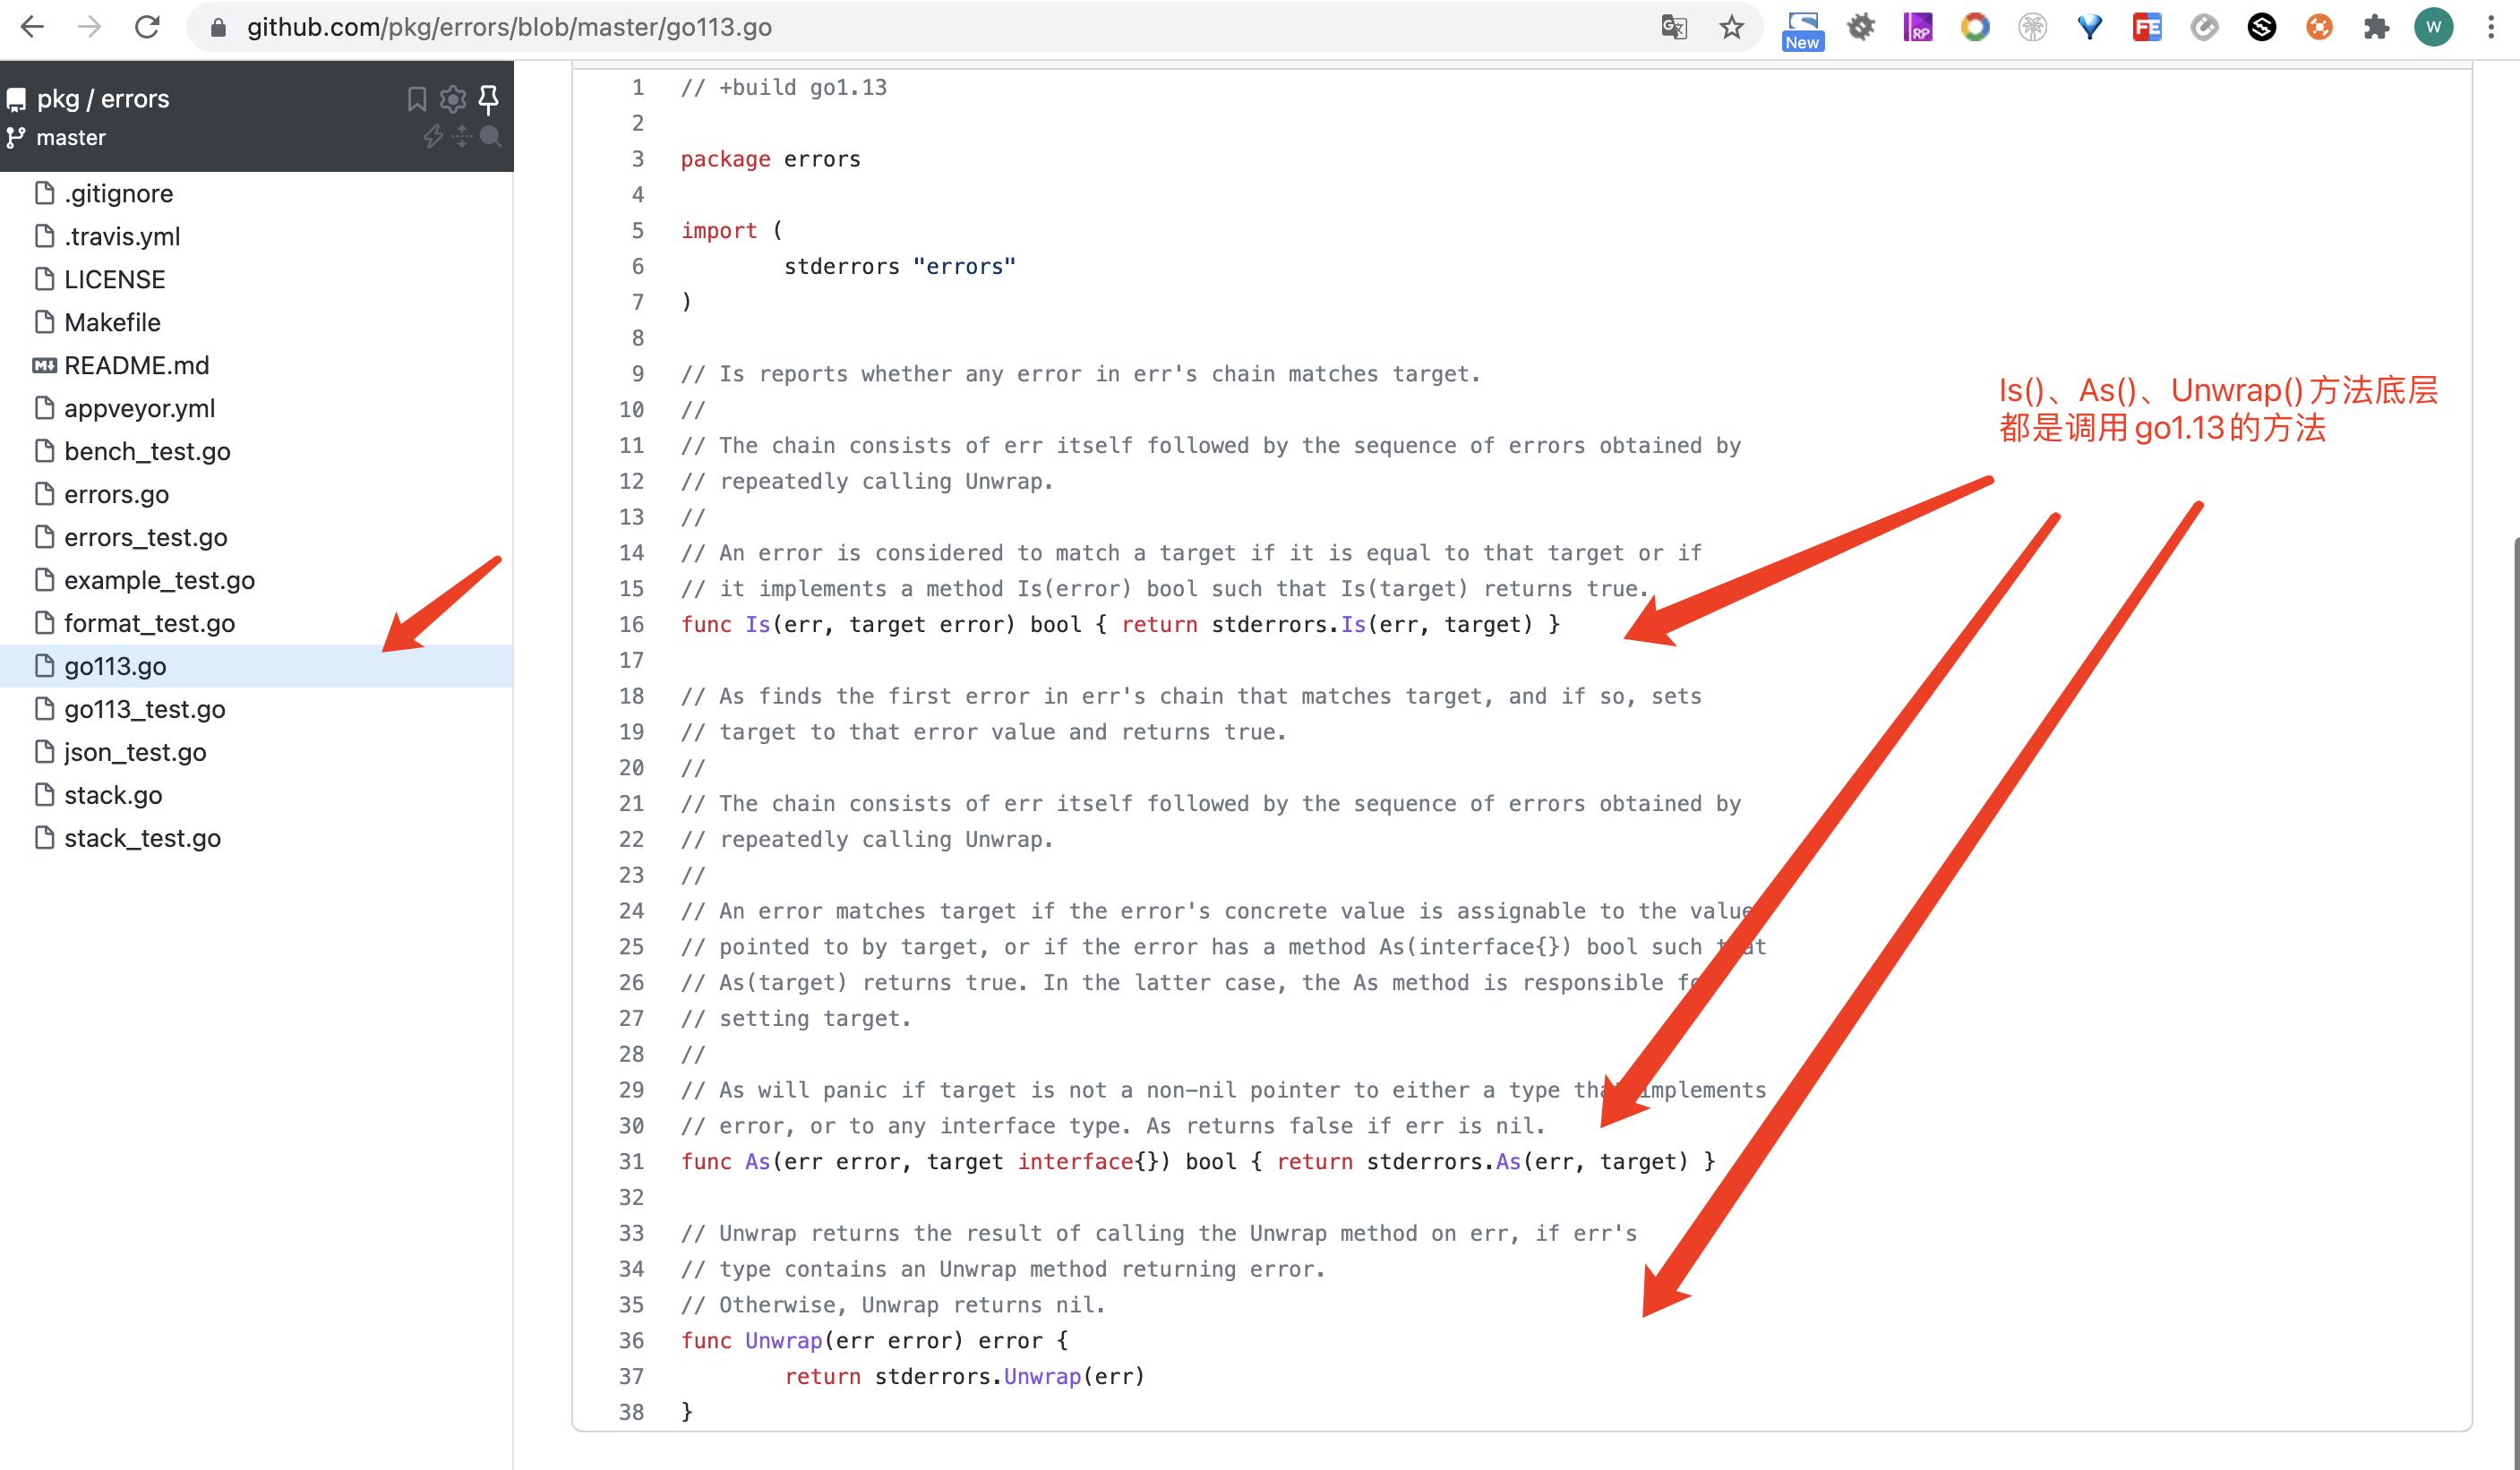The height and width of the screenshot is (1470, 2520).
Task: Click the green W profile avatar
Action: [x=2433, y=28]
